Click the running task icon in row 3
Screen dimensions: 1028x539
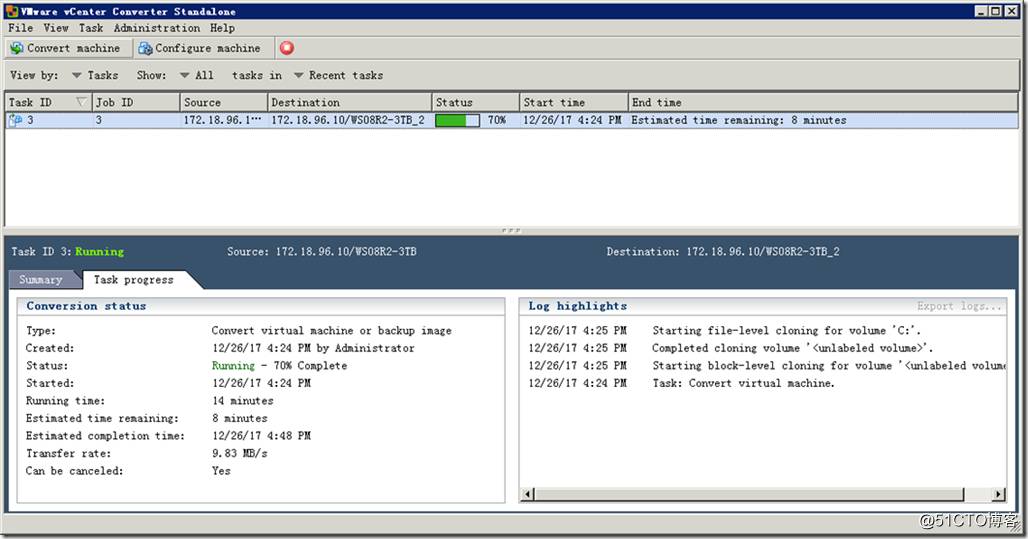(15, 120)
